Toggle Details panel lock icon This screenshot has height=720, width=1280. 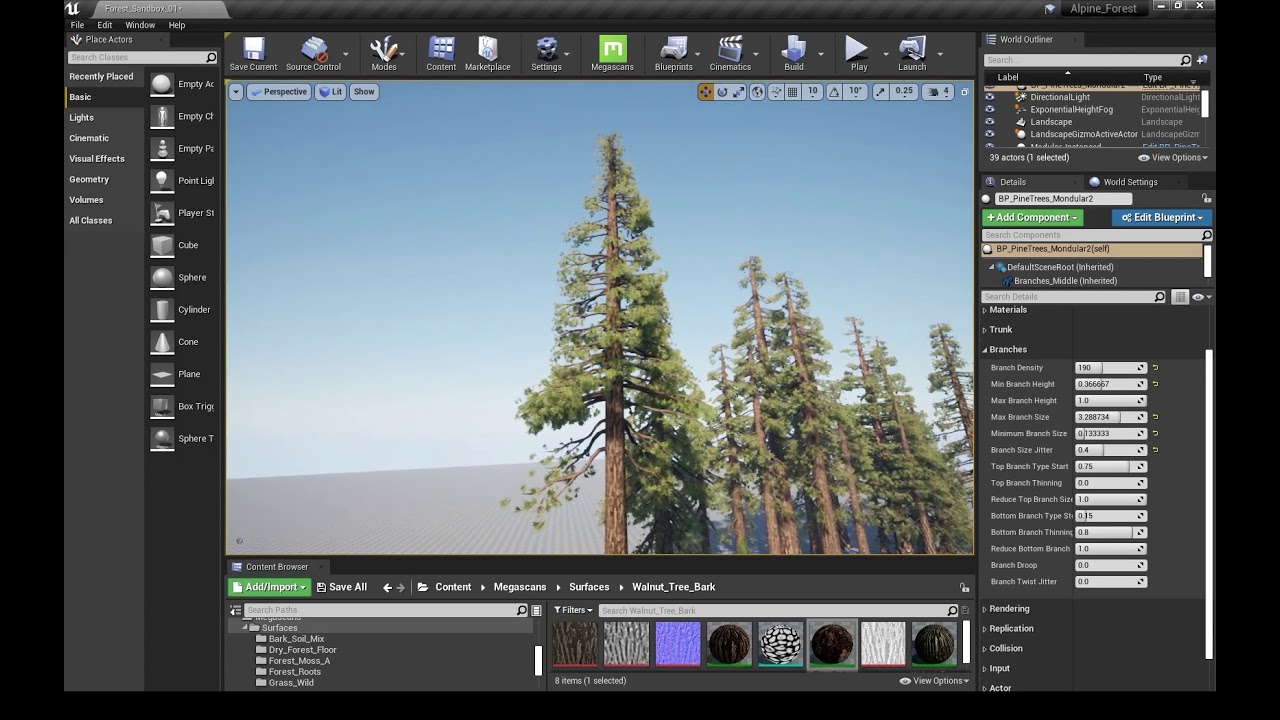coord(1206,198)
